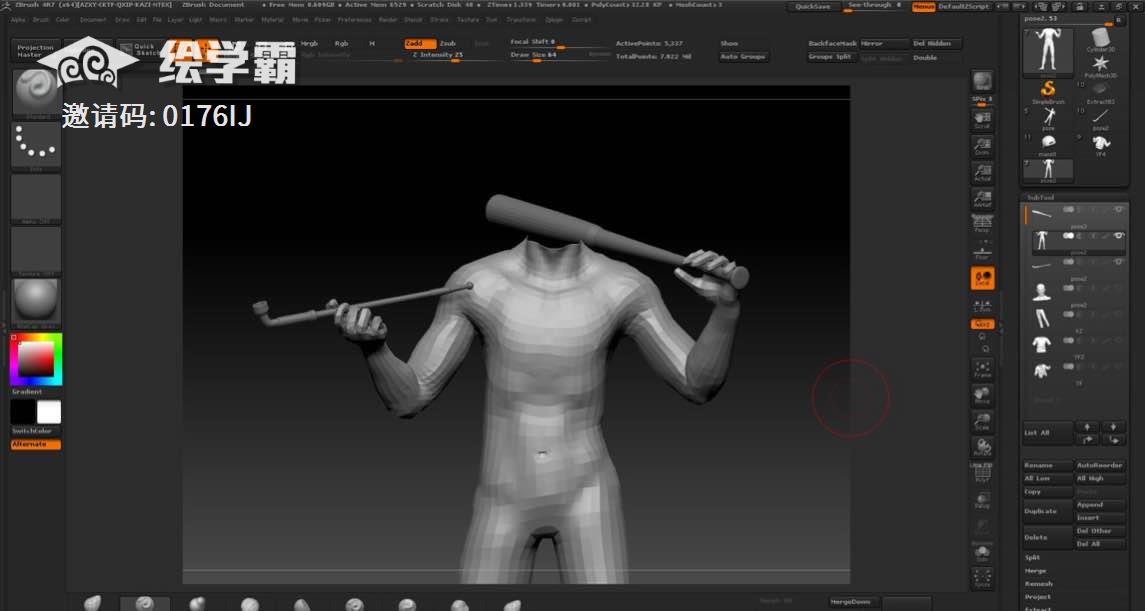This screenshot has height=611, width=1145.
Task: Open the current brush thumbnail picker
Action: (36, 94)
